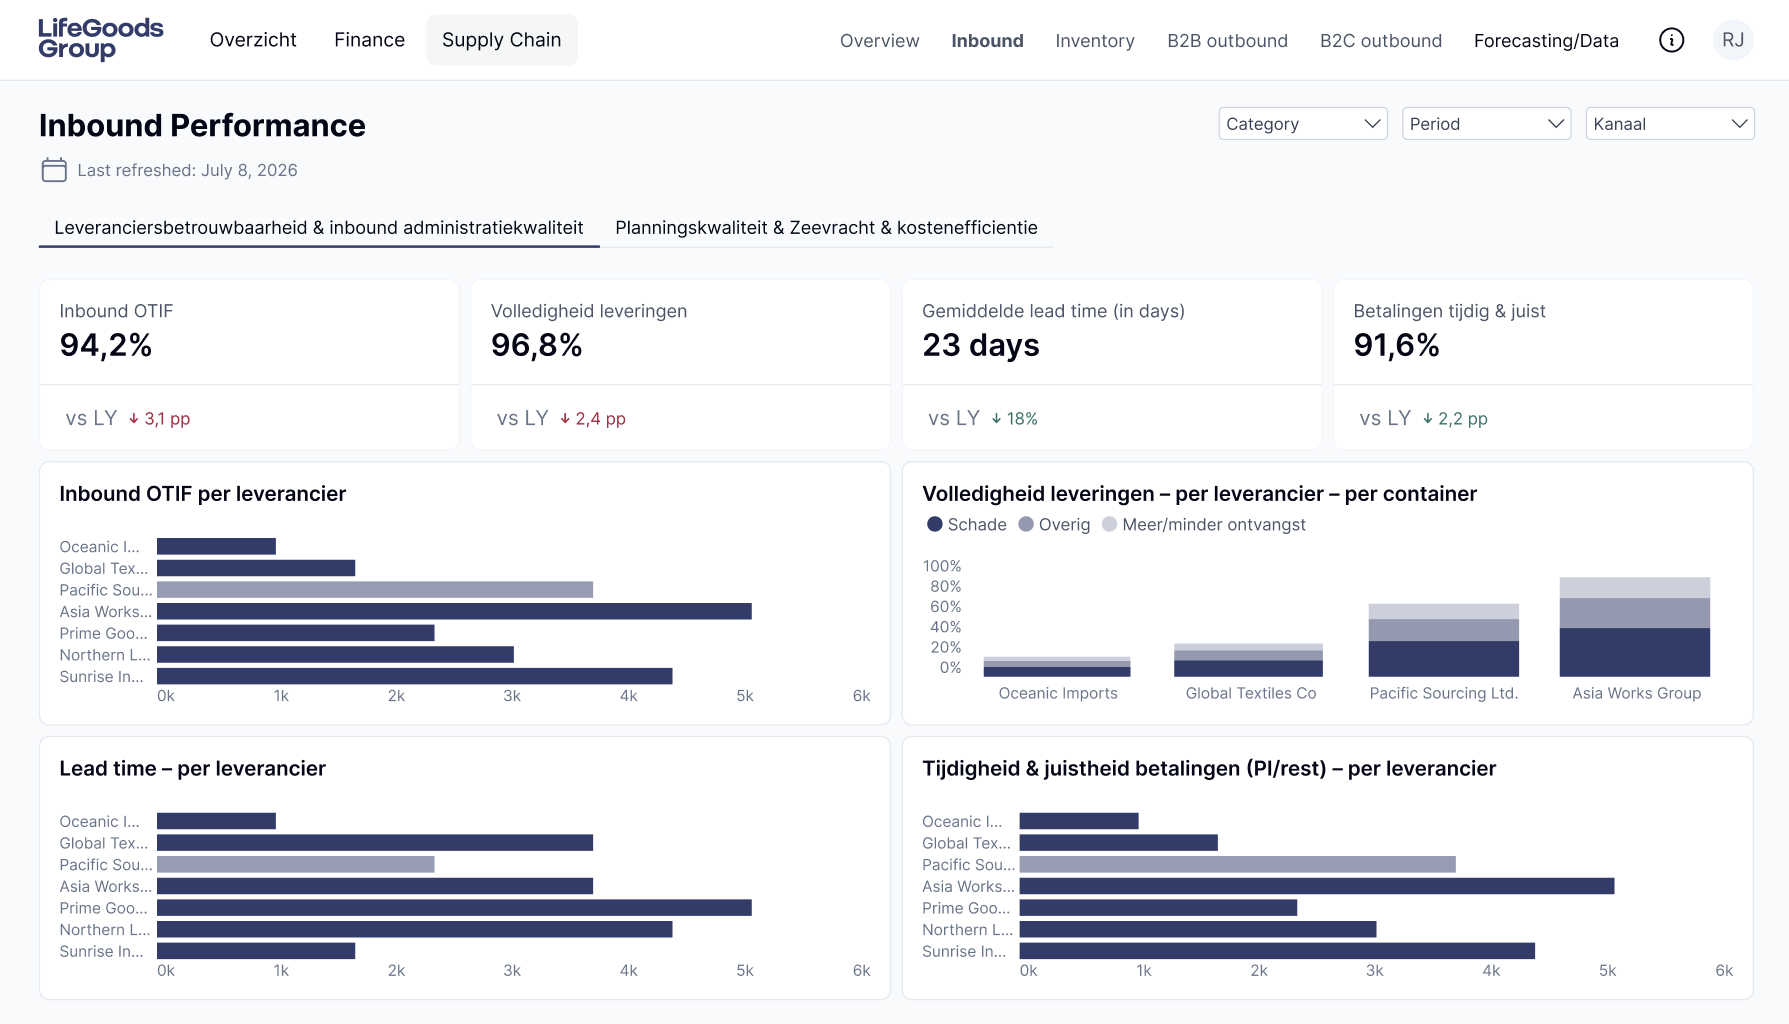The width and height of the screenshot is (1789, 1024).
Task: Click 'Last refreshed: July 8, 2026' text
Action: (x=187, y=170)
